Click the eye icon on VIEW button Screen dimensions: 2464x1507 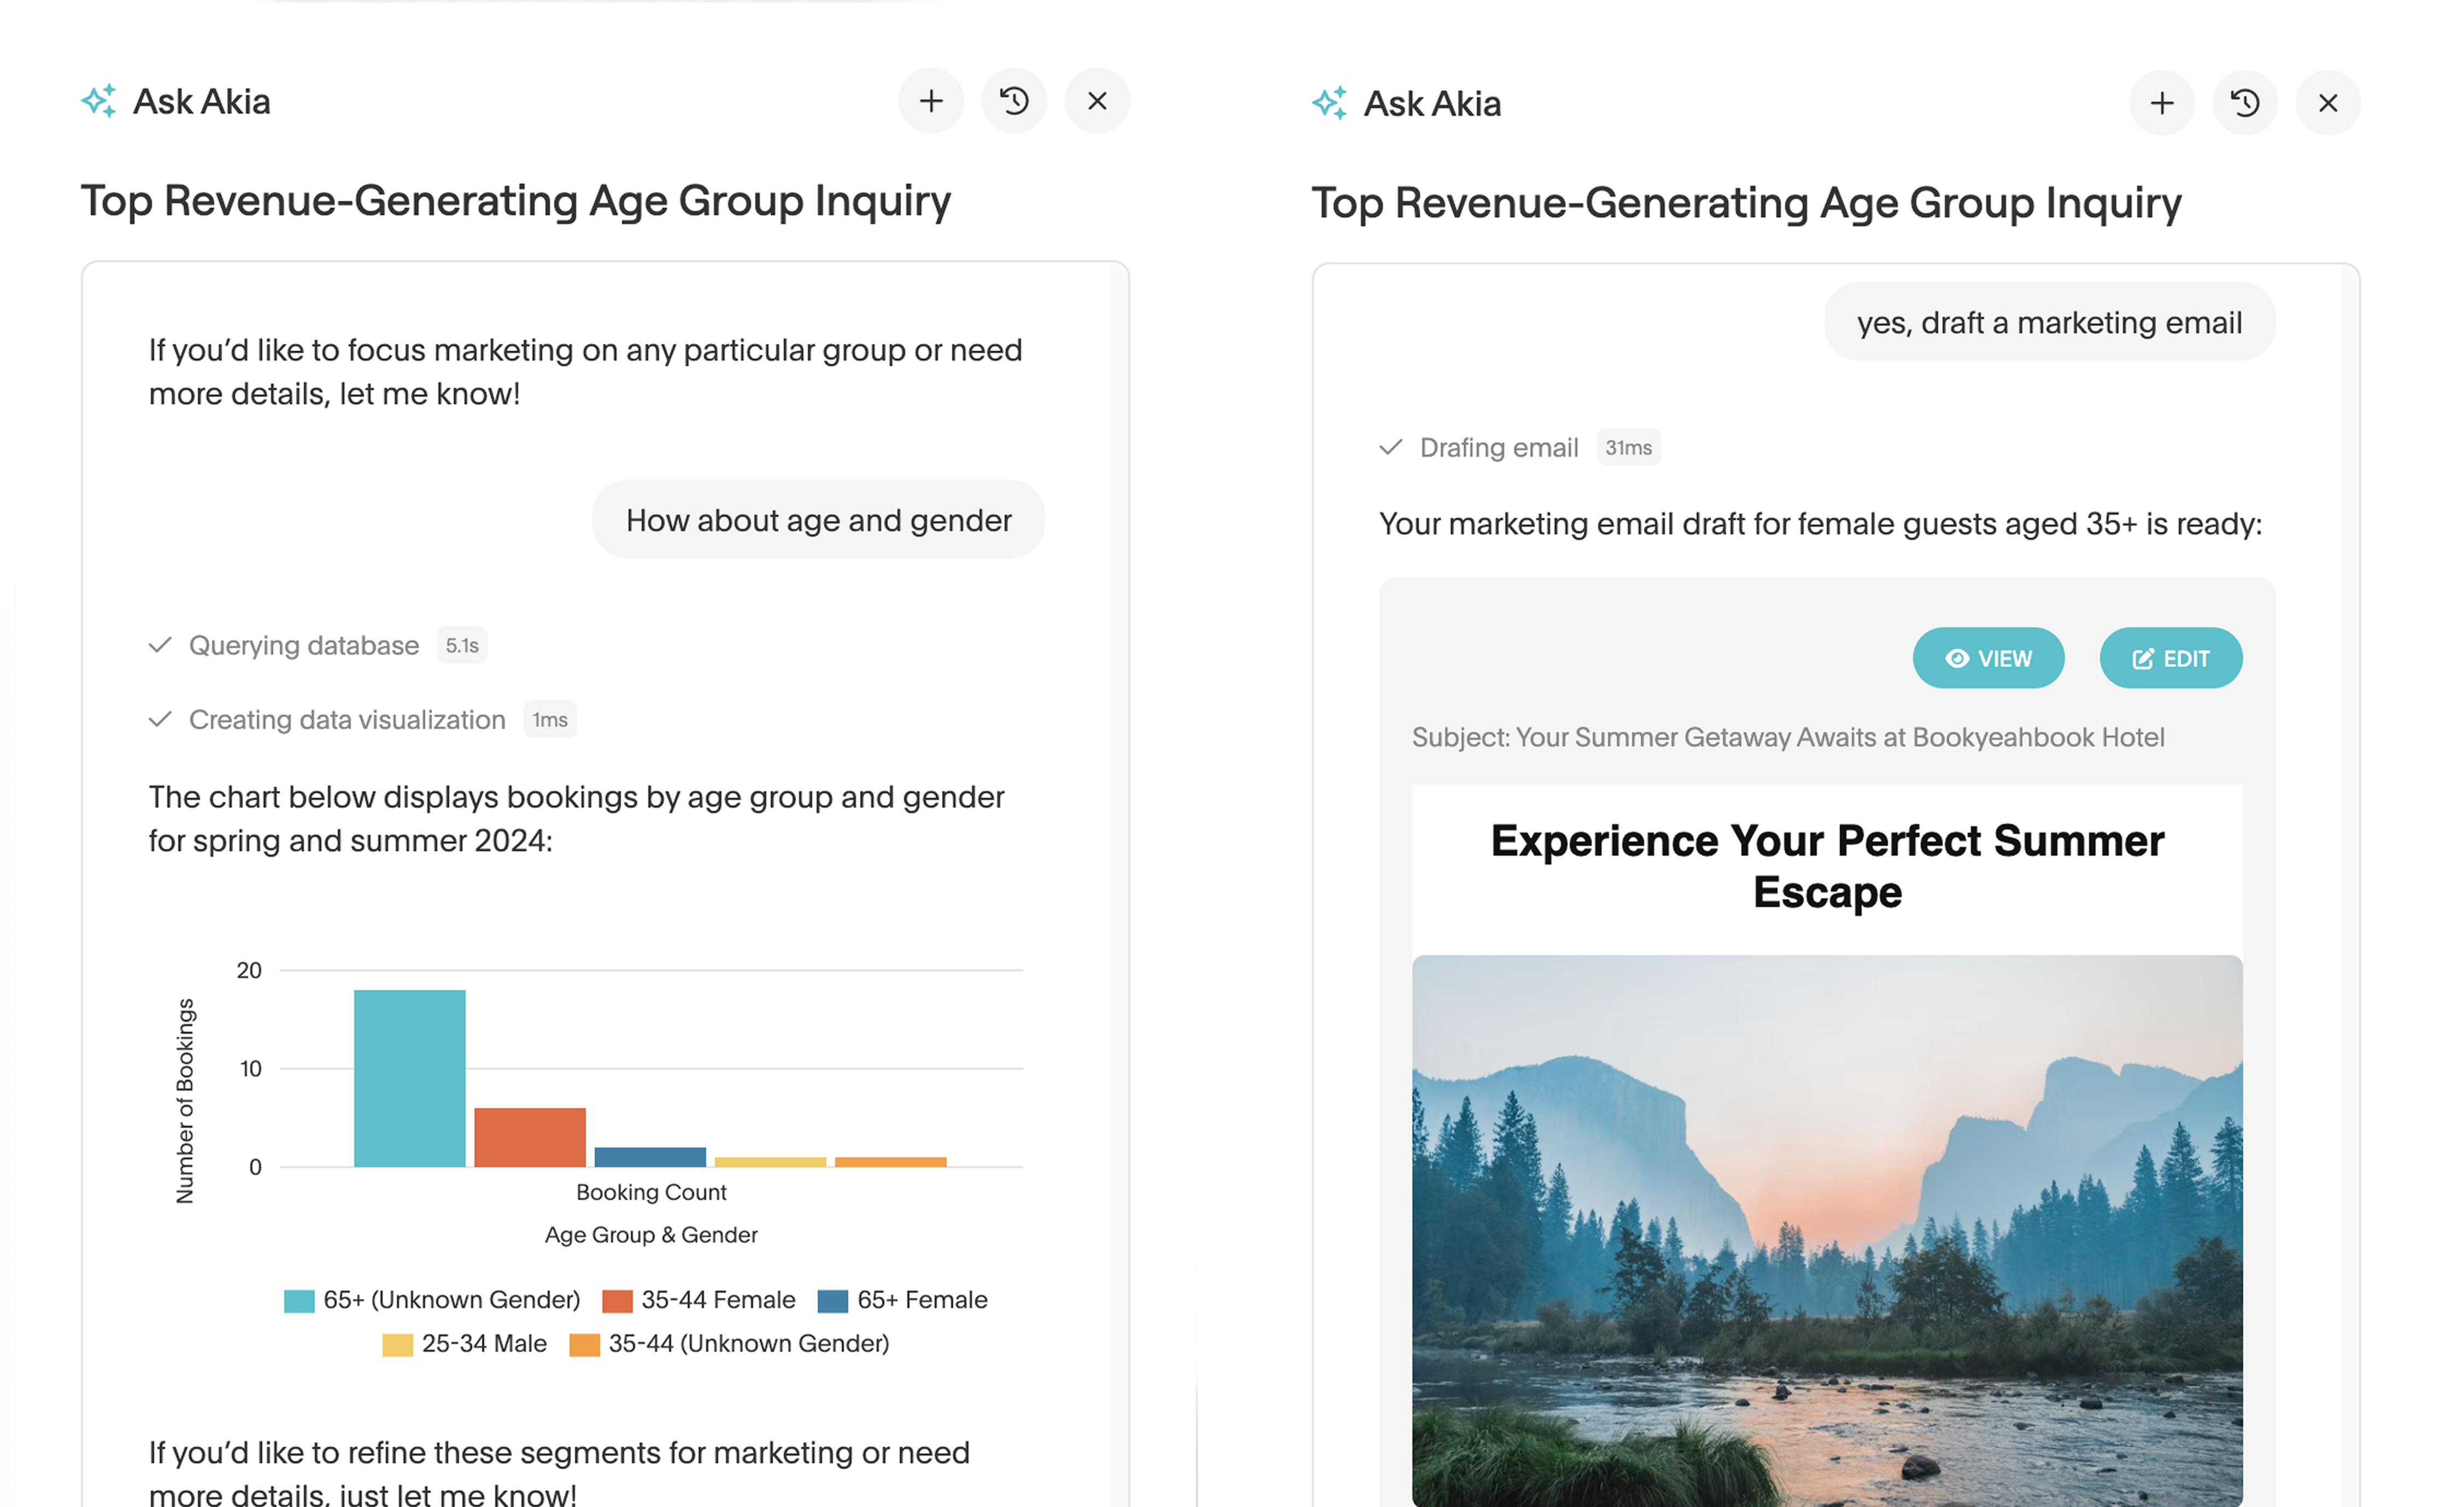(x=1957, y=658)
